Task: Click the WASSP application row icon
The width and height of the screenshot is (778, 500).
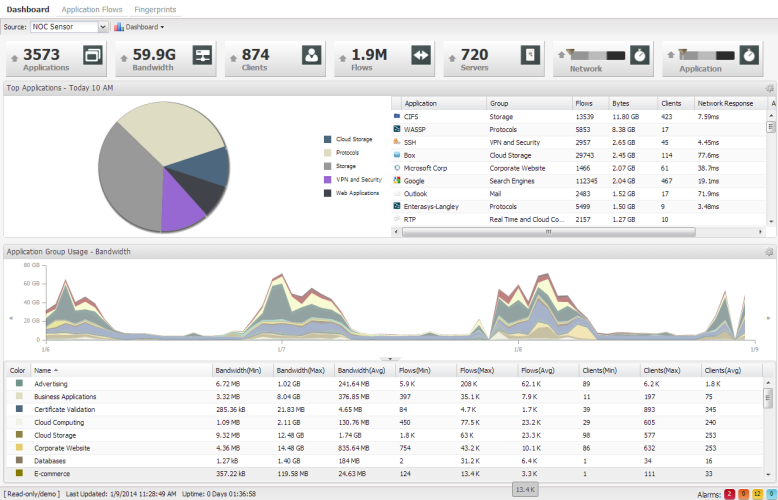Action: click(397, 129)
